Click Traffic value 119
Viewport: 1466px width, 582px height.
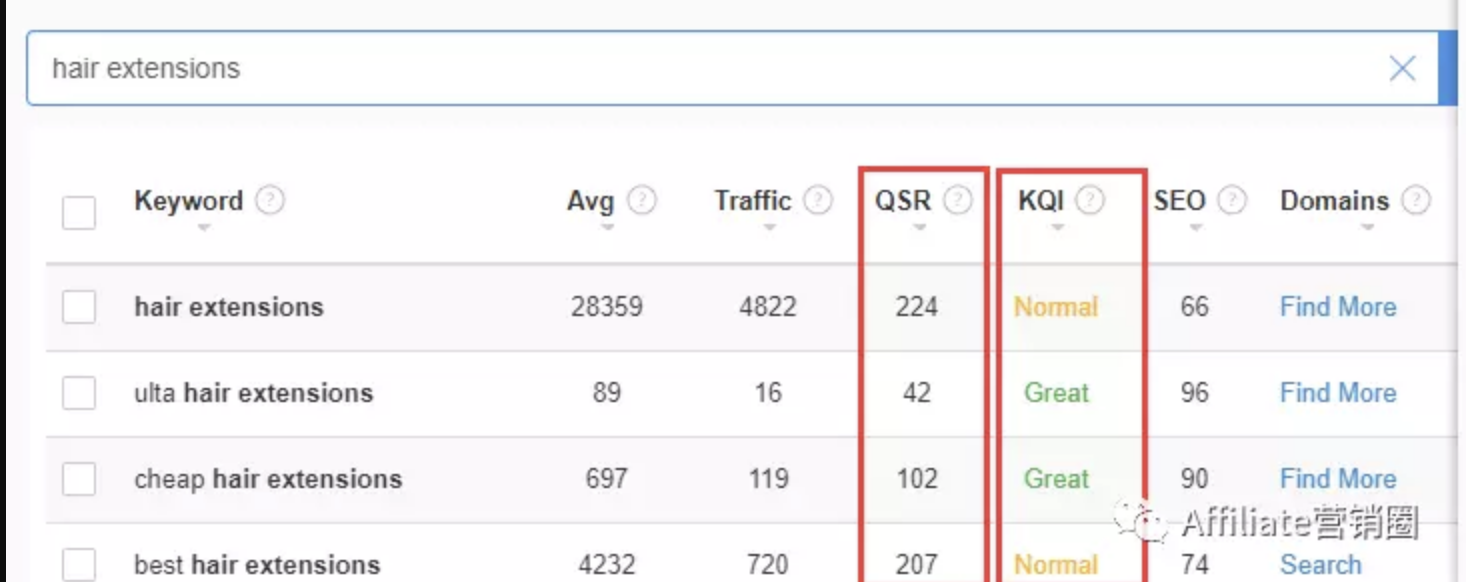768,479
